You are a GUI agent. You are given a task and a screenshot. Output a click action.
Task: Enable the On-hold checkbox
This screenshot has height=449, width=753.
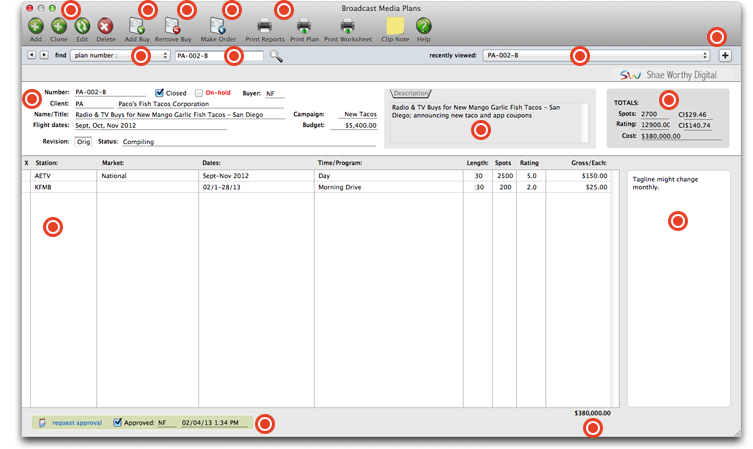[x=199, y=93]
